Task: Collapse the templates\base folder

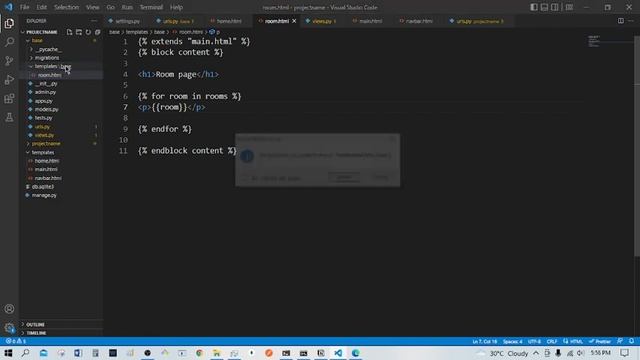Action: (53, 66)
